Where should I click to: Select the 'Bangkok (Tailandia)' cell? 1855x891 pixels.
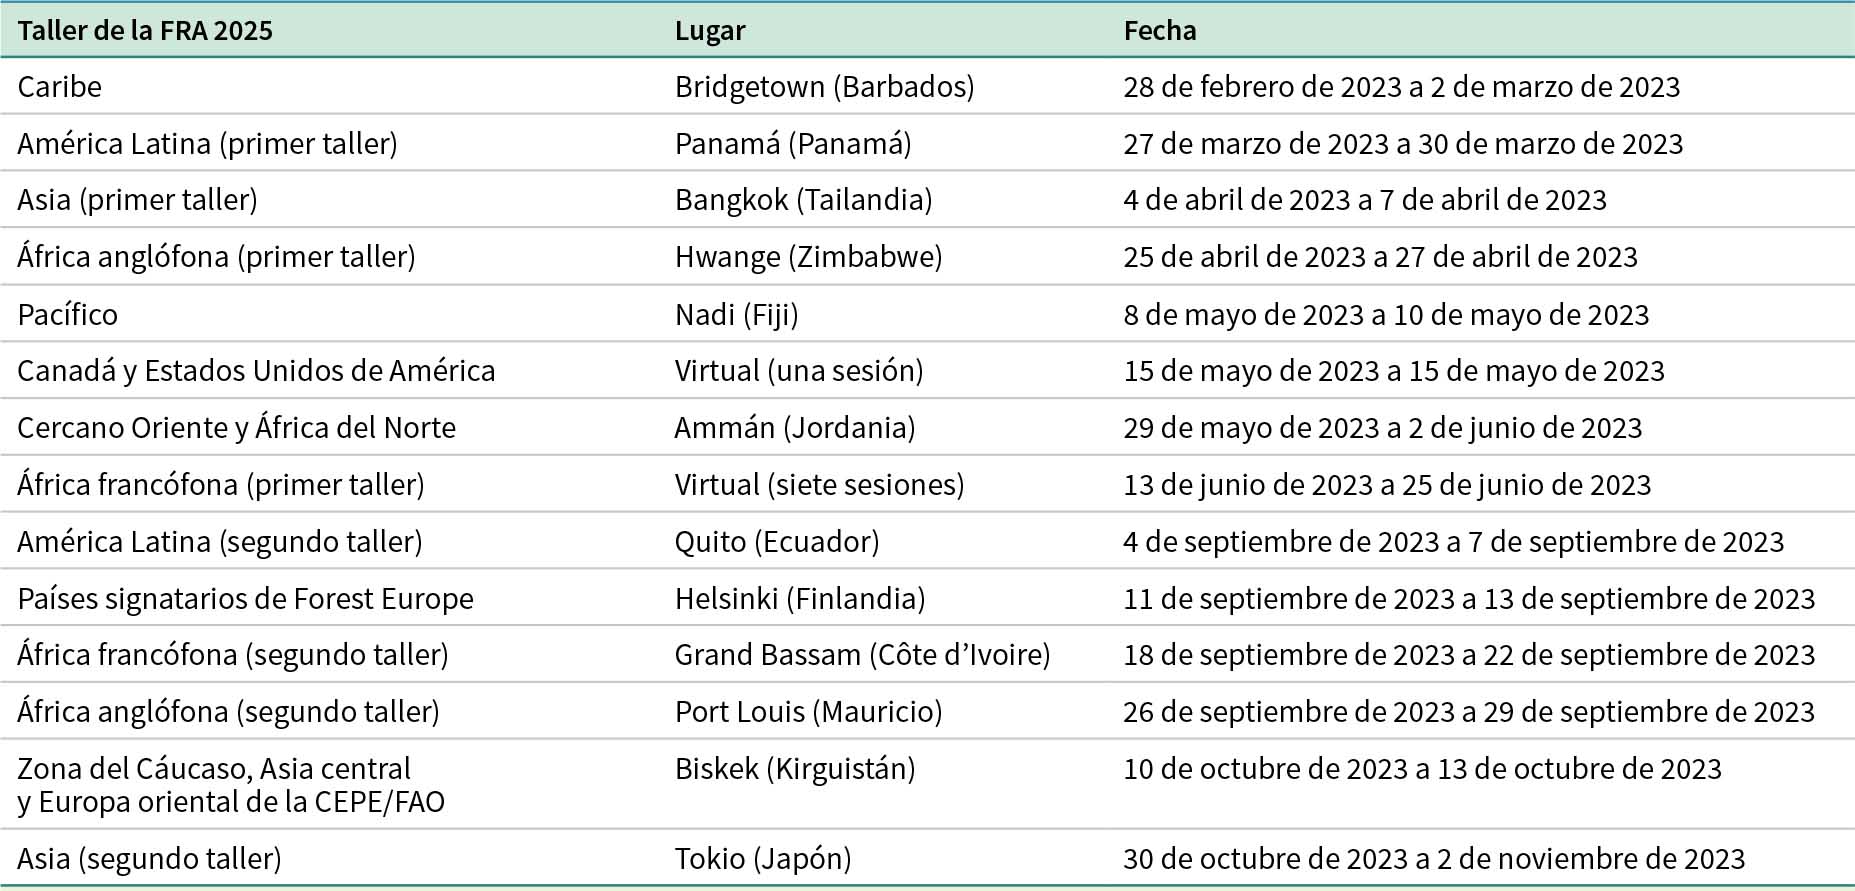click(x=803, y=200)
